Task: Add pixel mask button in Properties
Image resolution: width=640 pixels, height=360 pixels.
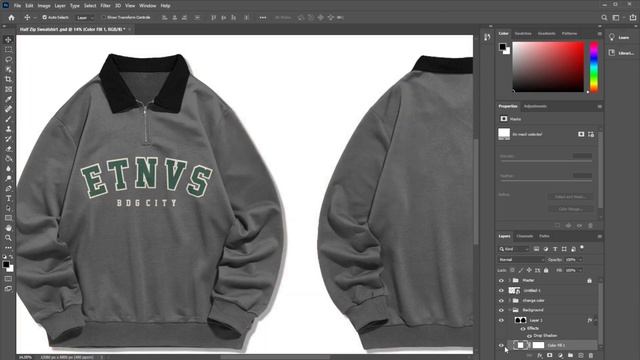Action: [581, 134]
